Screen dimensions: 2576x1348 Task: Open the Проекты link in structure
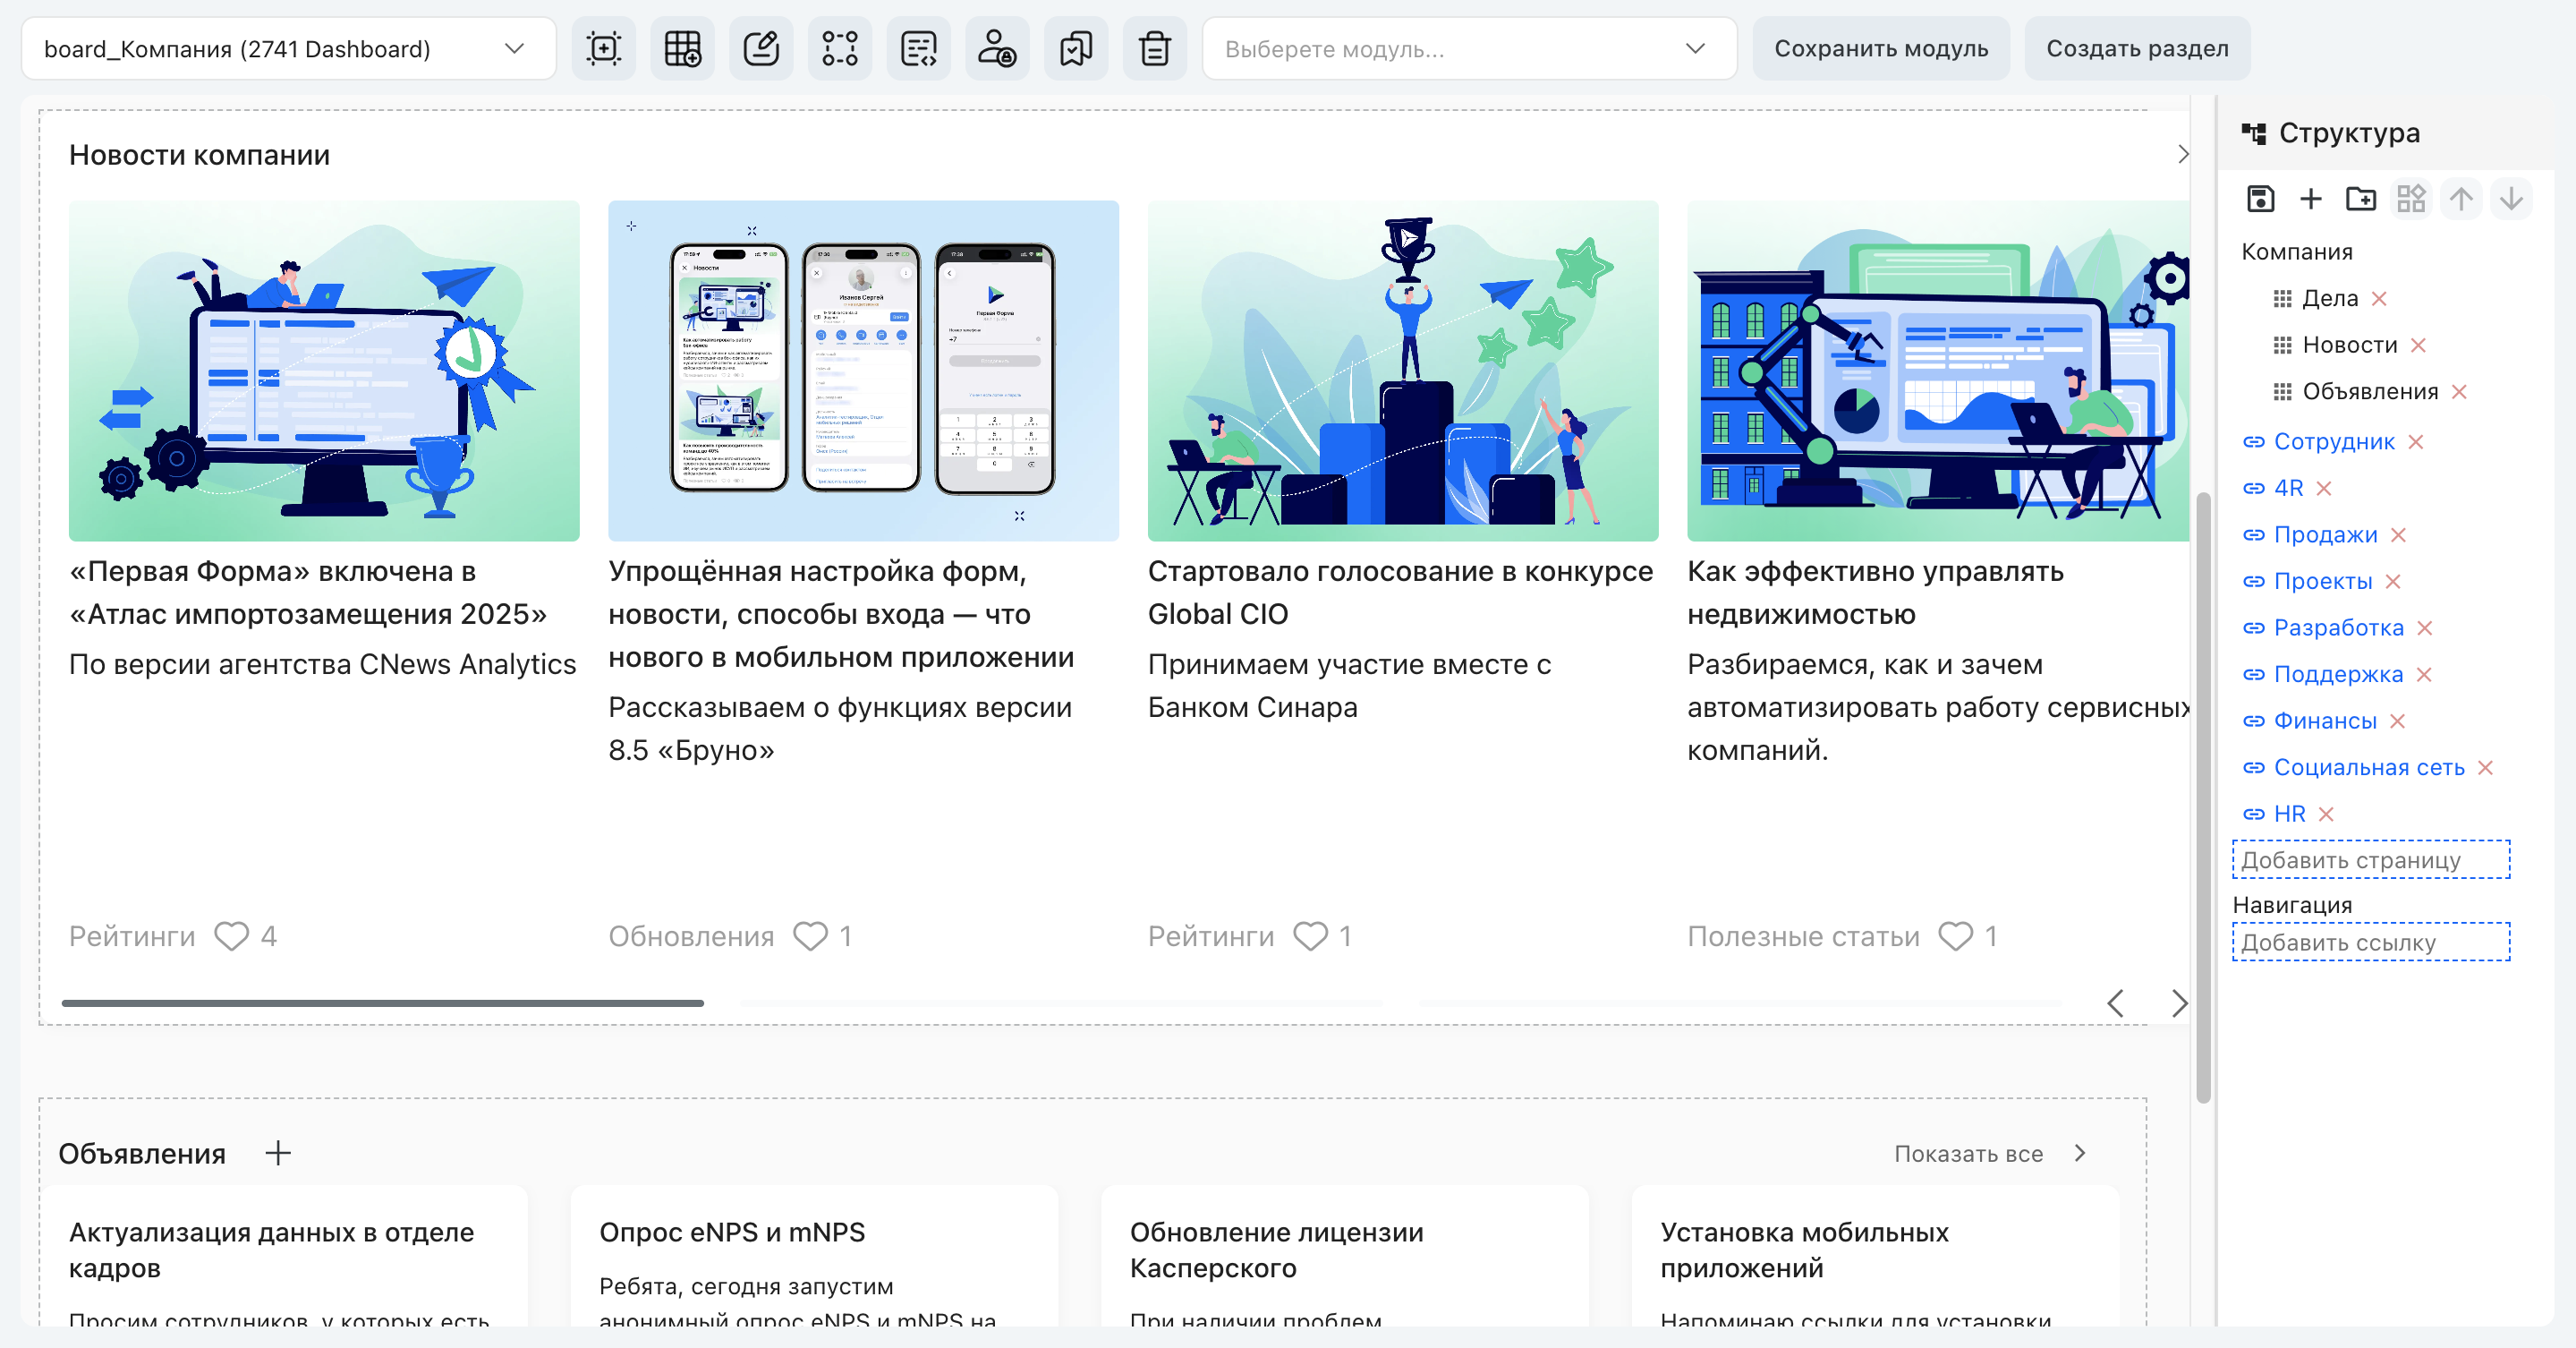pyautogui.click(x=2322, y=581)
